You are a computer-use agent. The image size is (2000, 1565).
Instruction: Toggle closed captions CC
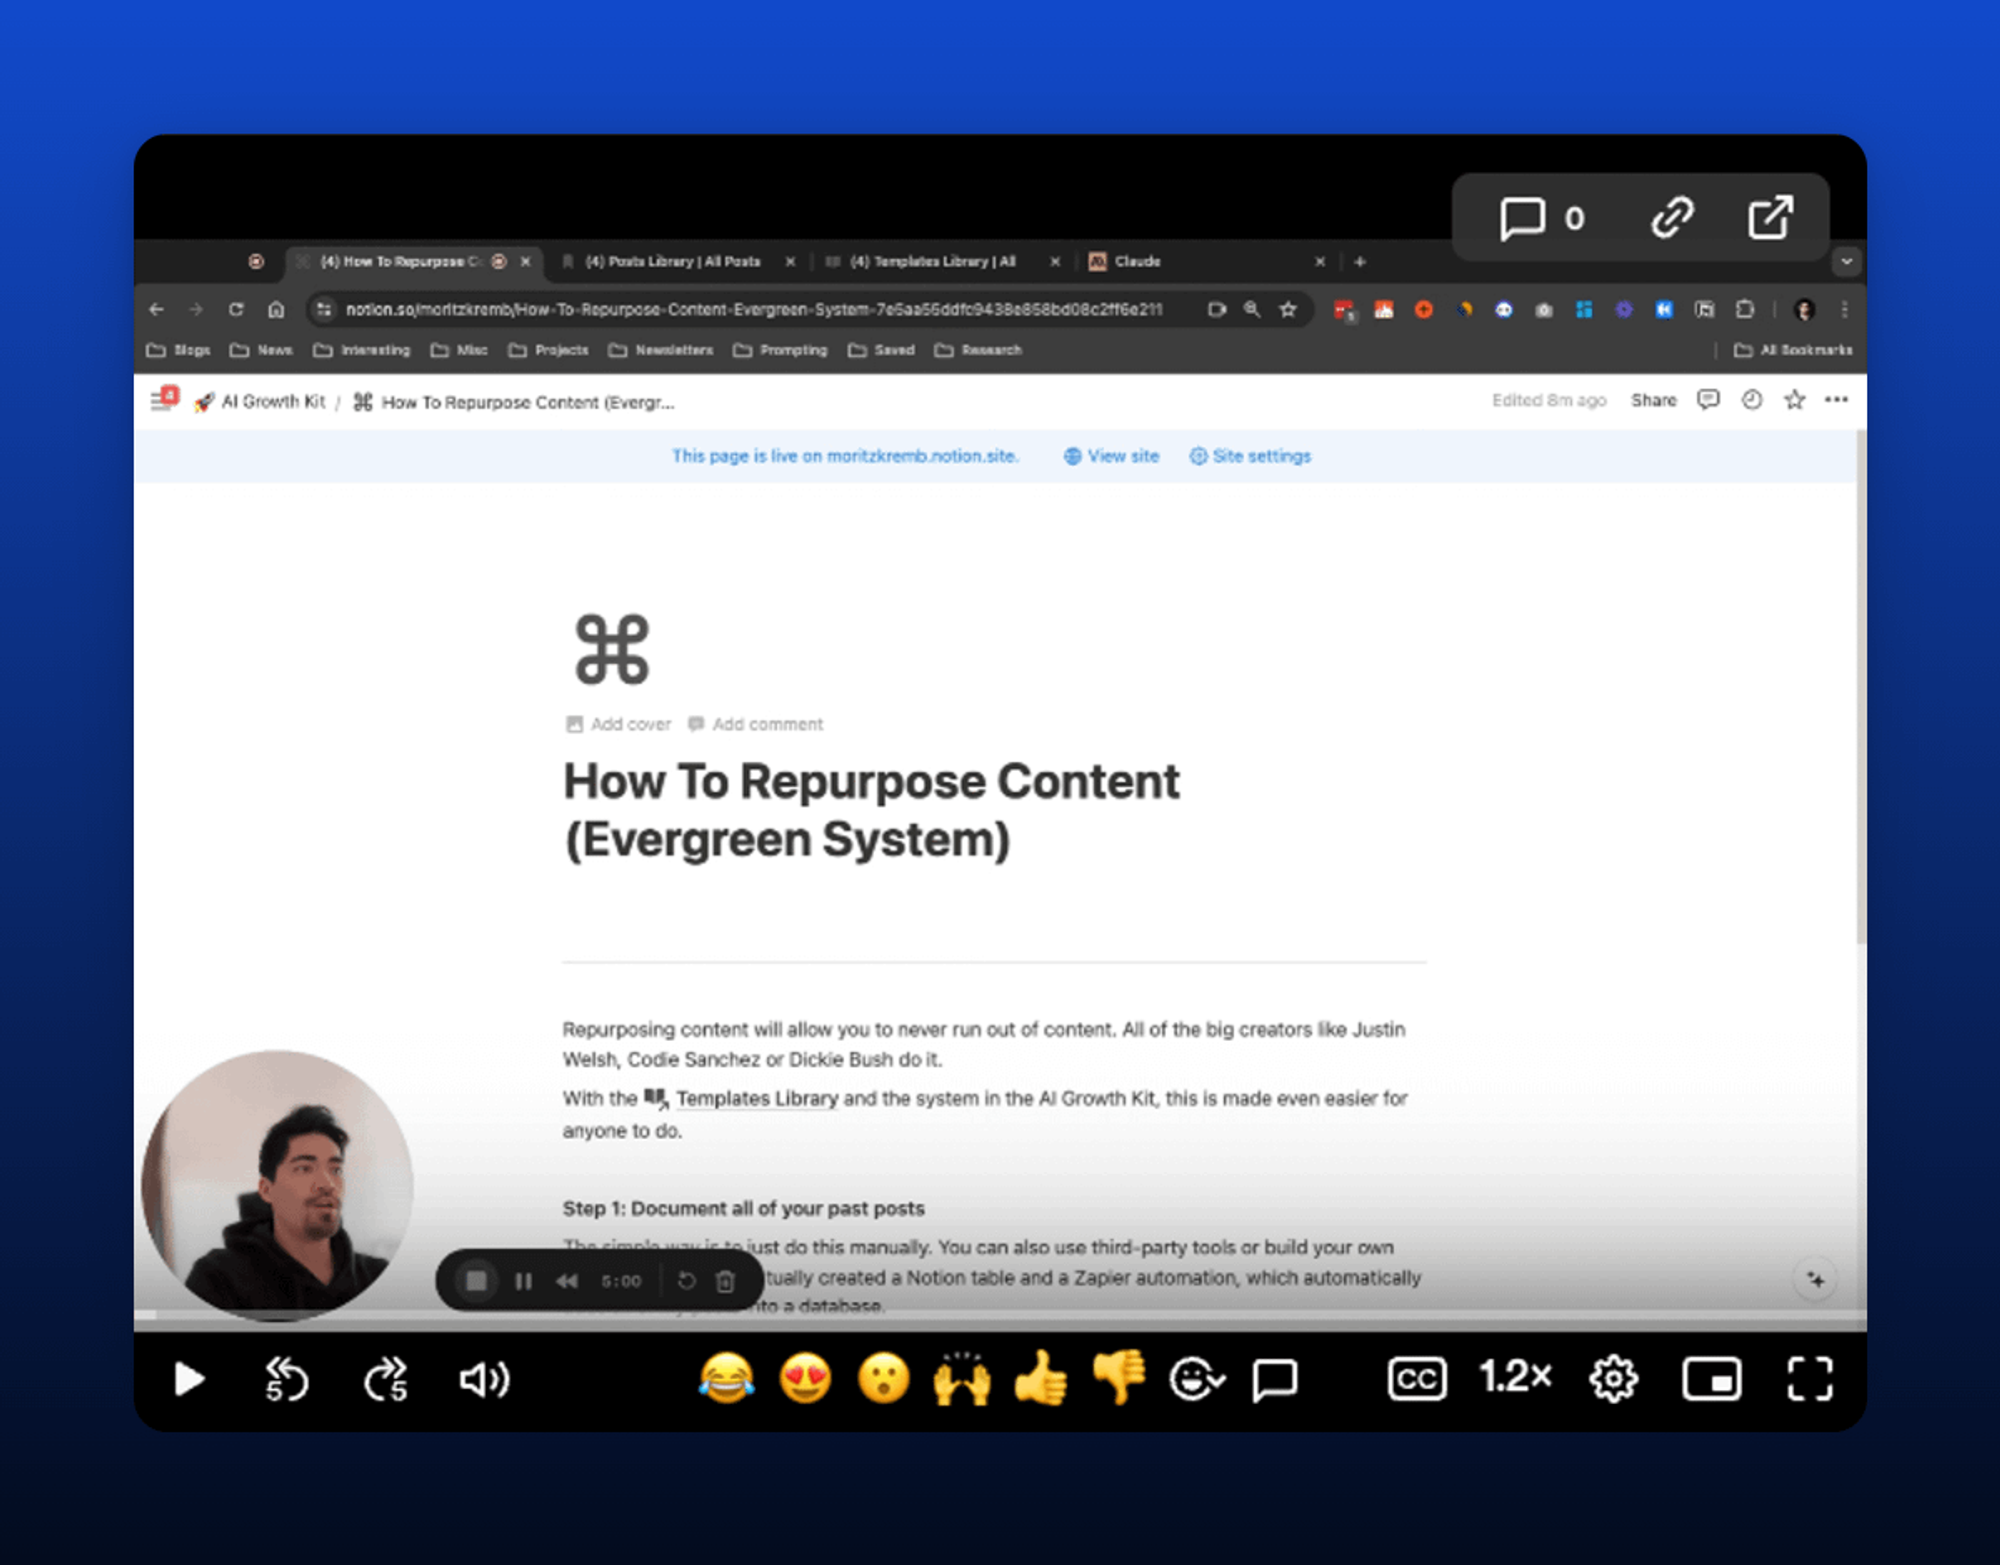1416,1379
